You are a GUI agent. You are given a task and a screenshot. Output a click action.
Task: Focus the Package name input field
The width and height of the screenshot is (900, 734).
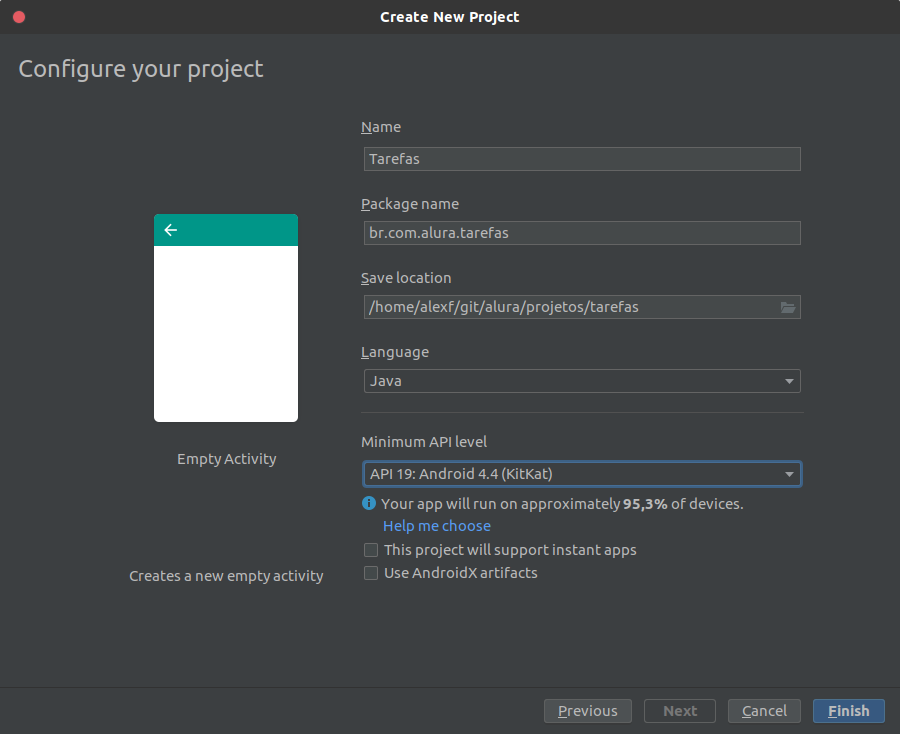point(582,233)
